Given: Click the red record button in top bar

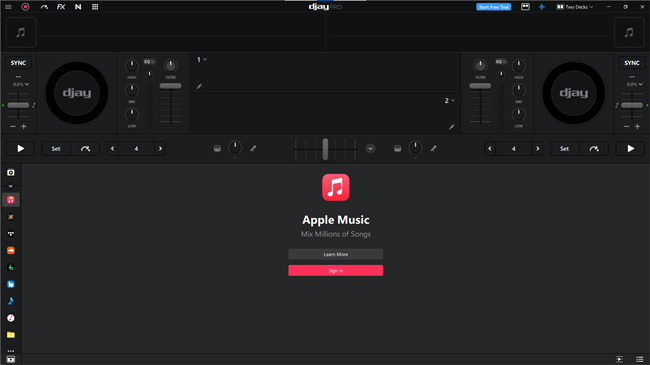Looking at the screenshot, I should tap(25, 7).
